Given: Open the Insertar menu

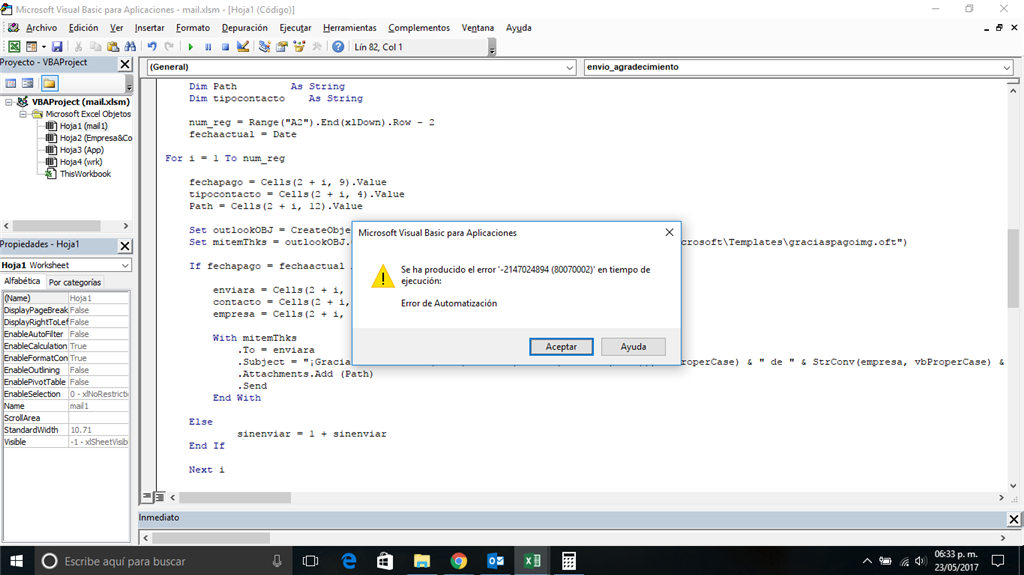Looking at the screenshot, I should 150,28.
